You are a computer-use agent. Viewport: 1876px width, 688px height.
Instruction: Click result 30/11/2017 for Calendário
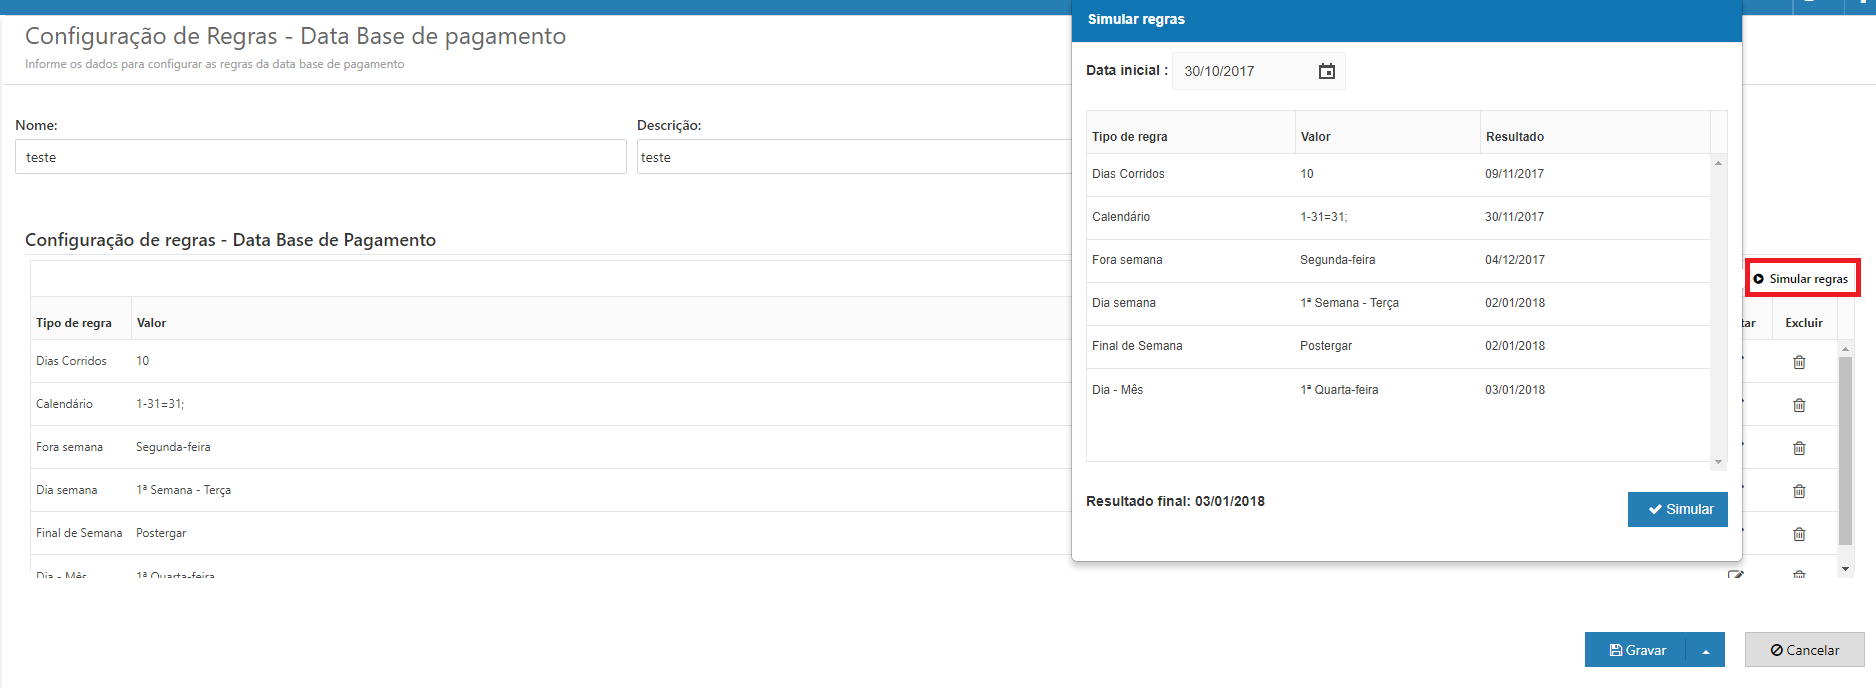point(1514,217)
